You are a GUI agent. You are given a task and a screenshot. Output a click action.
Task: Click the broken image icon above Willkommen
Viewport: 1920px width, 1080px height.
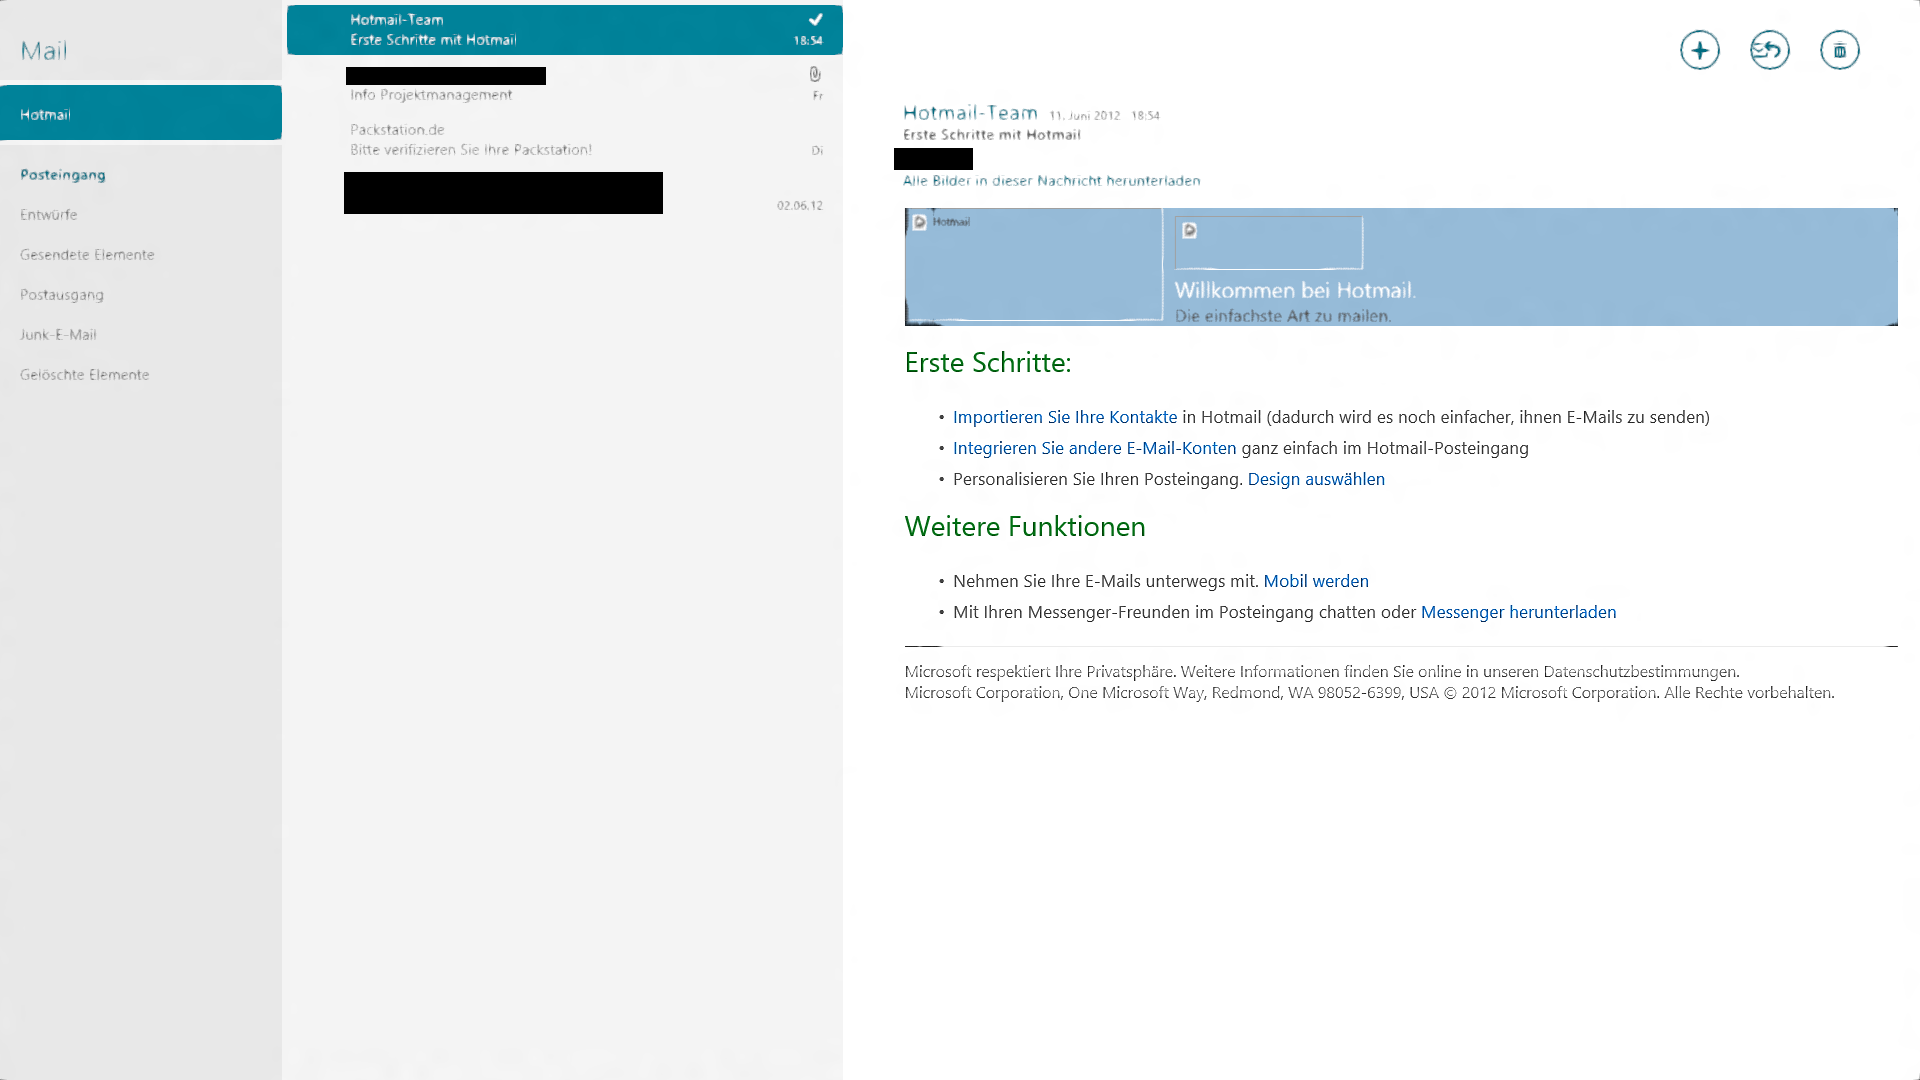[1190, 231]
